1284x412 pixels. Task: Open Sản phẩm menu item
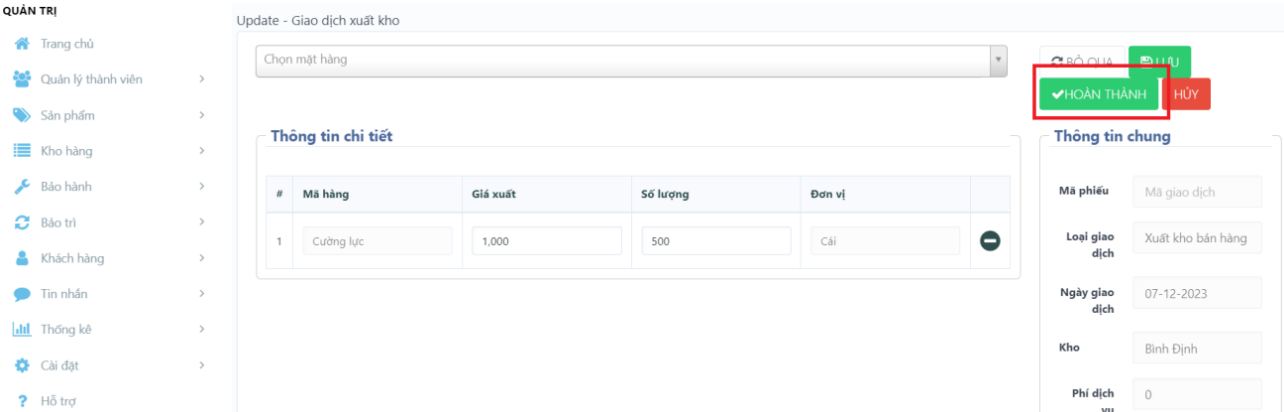(67, 115)
